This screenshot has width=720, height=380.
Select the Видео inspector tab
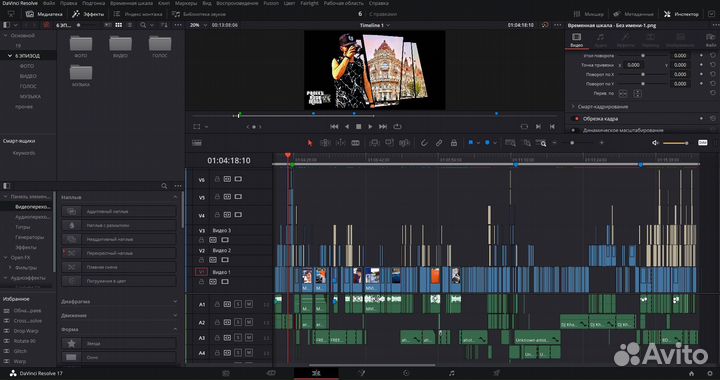pyautogui.click(x=577, y=40)
